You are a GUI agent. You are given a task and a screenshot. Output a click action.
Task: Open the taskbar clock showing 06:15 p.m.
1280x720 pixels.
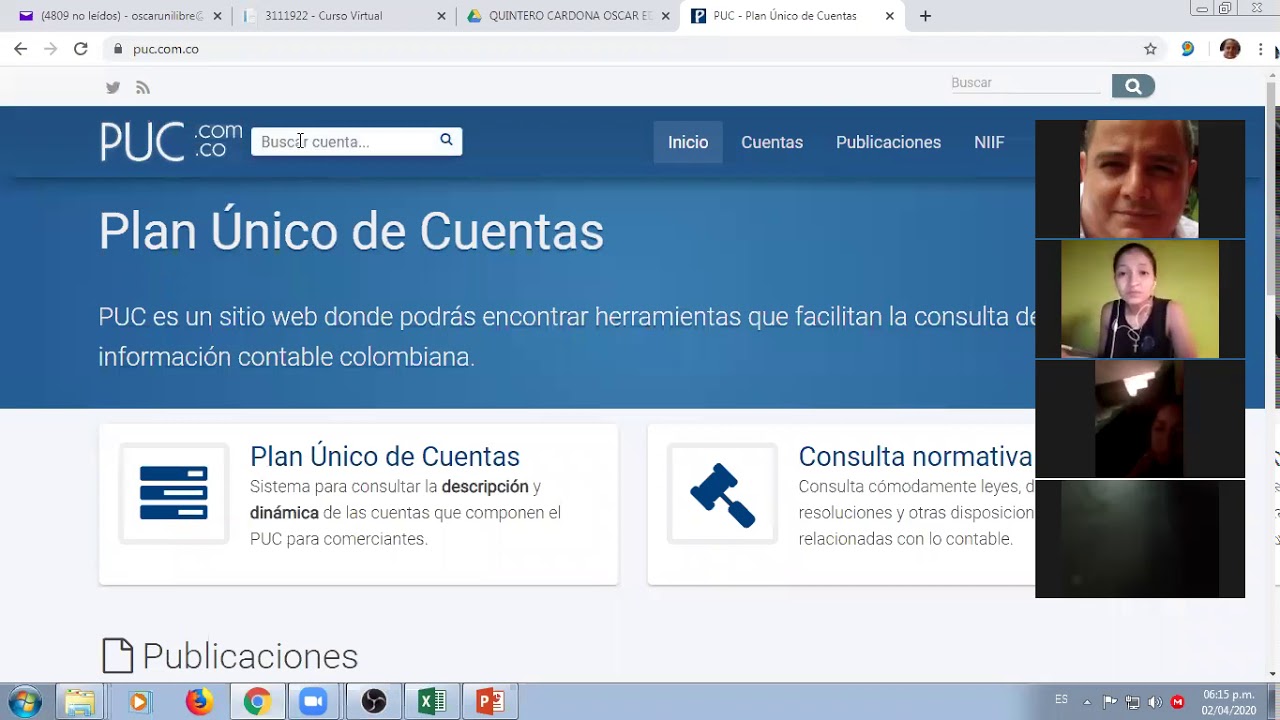[x=1229, y=702]
